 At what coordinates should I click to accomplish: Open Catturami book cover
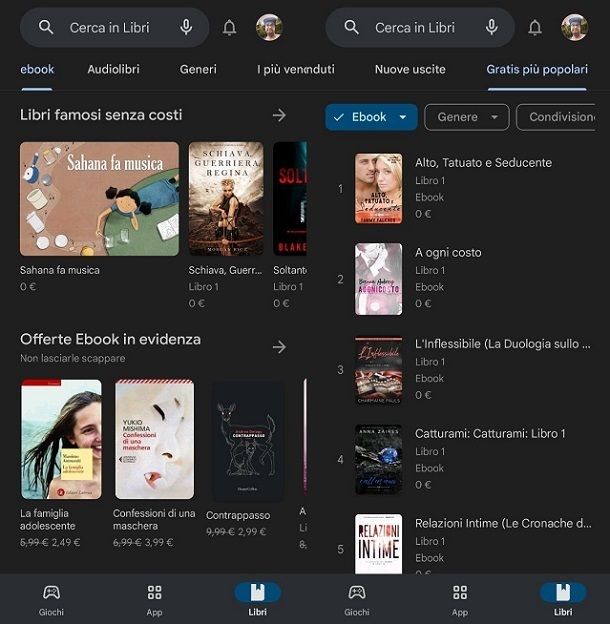378,460
